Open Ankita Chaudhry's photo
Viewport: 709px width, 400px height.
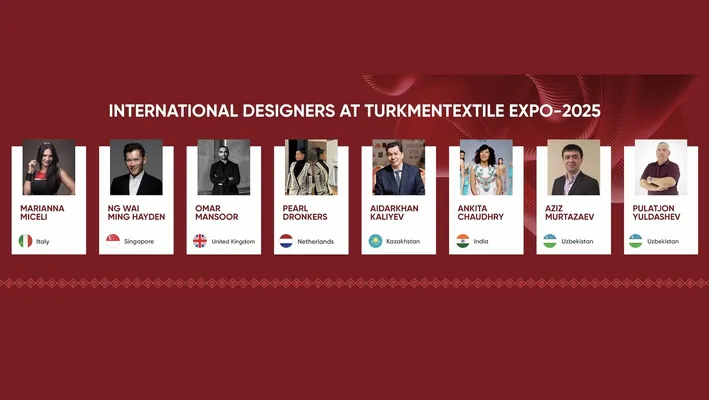pyautogui.click(x=486, y=167)
